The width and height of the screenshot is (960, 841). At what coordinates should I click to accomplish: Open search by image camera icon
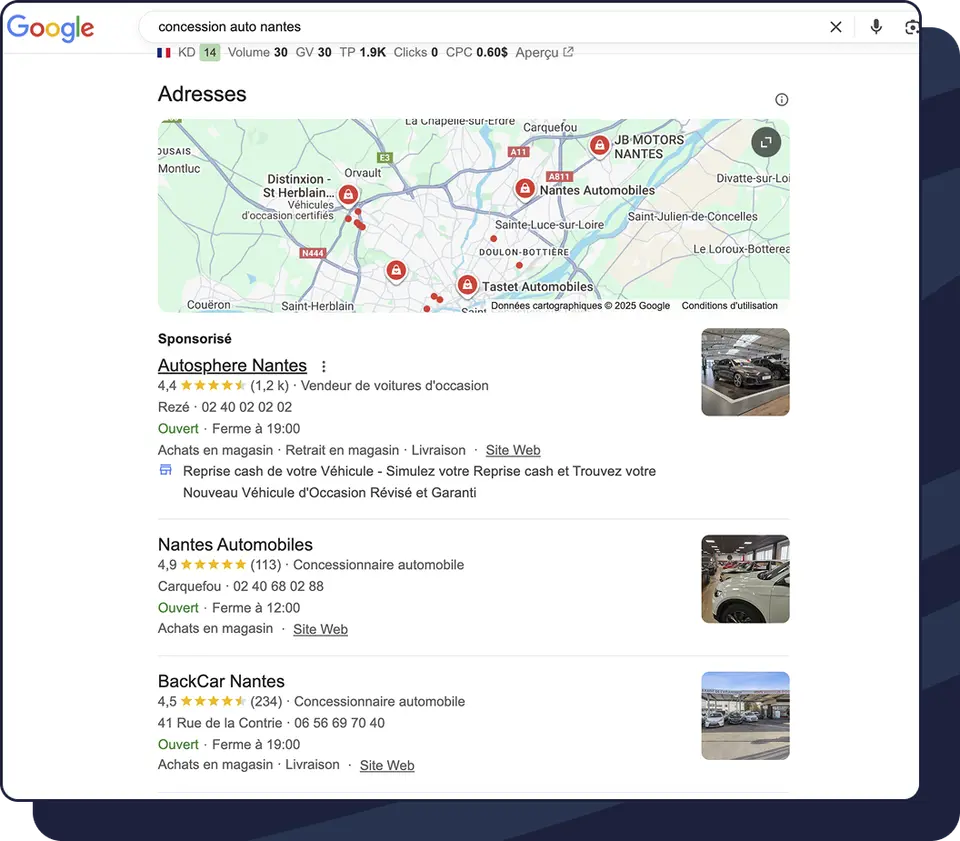click(911, 27)
